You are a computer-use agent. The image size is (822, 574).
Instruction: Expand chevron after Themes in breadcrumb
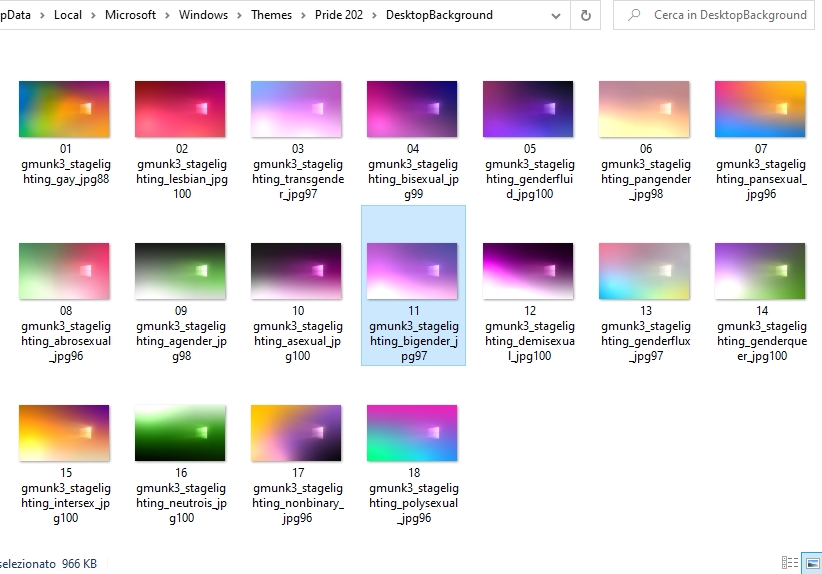(x=303, y=16)
